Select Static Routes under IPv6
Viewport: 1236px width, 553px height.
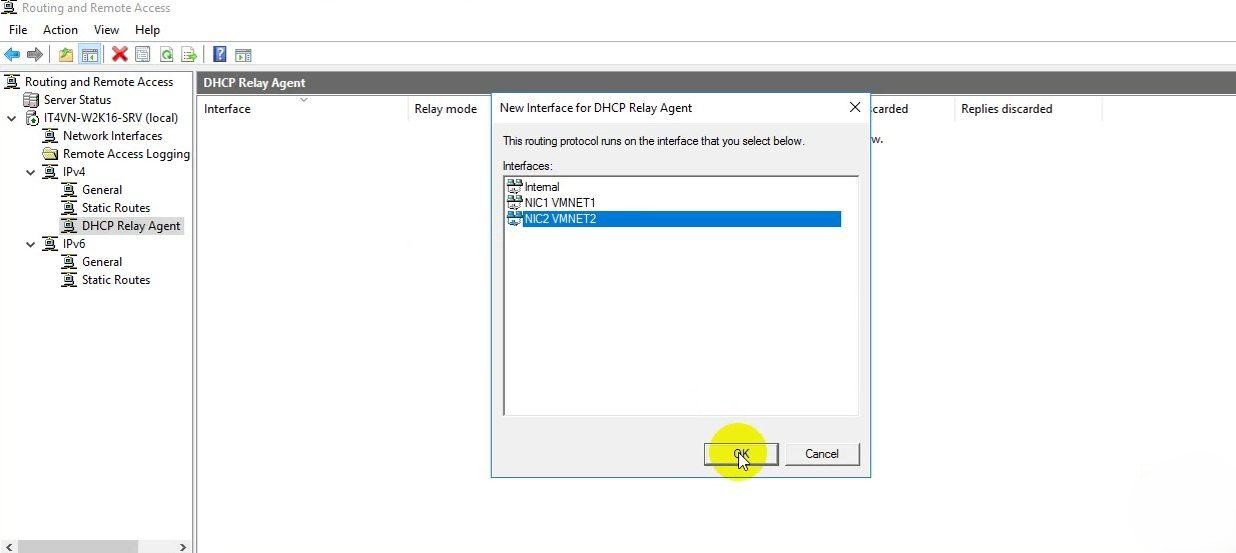pyautogui.click(x=116, y=280)
